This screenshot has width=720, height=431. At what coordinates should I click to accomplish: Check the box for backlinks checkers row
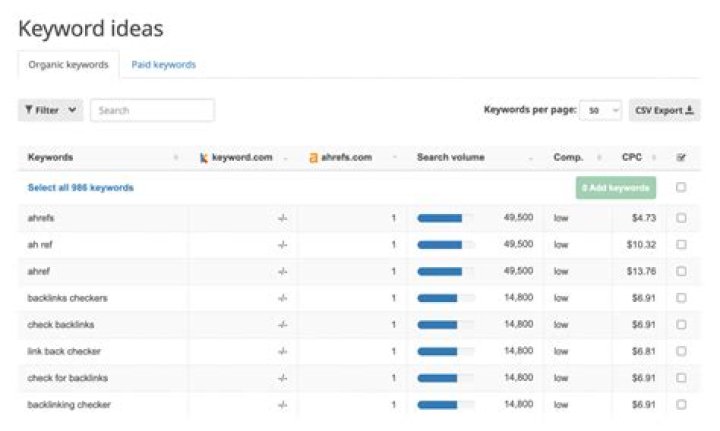681,298
